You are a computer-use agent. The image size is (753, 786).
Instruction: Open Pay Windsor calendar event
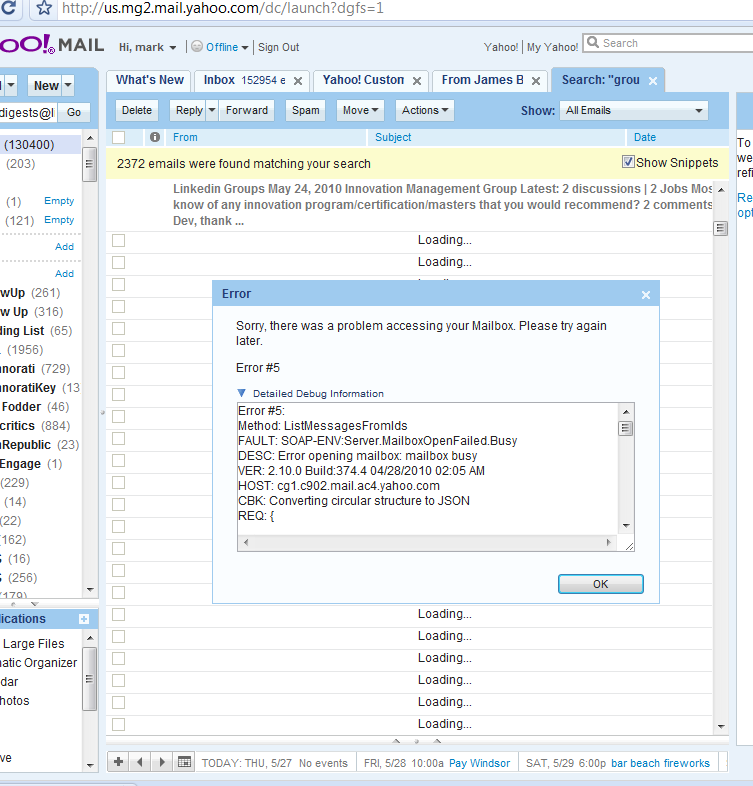click(x=479, y=763)
